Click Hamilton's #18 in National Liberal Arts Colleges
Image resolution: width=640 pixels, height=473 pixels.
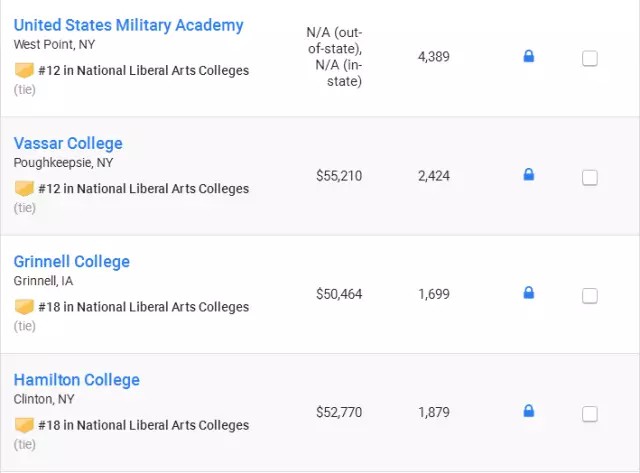[144, 425]
